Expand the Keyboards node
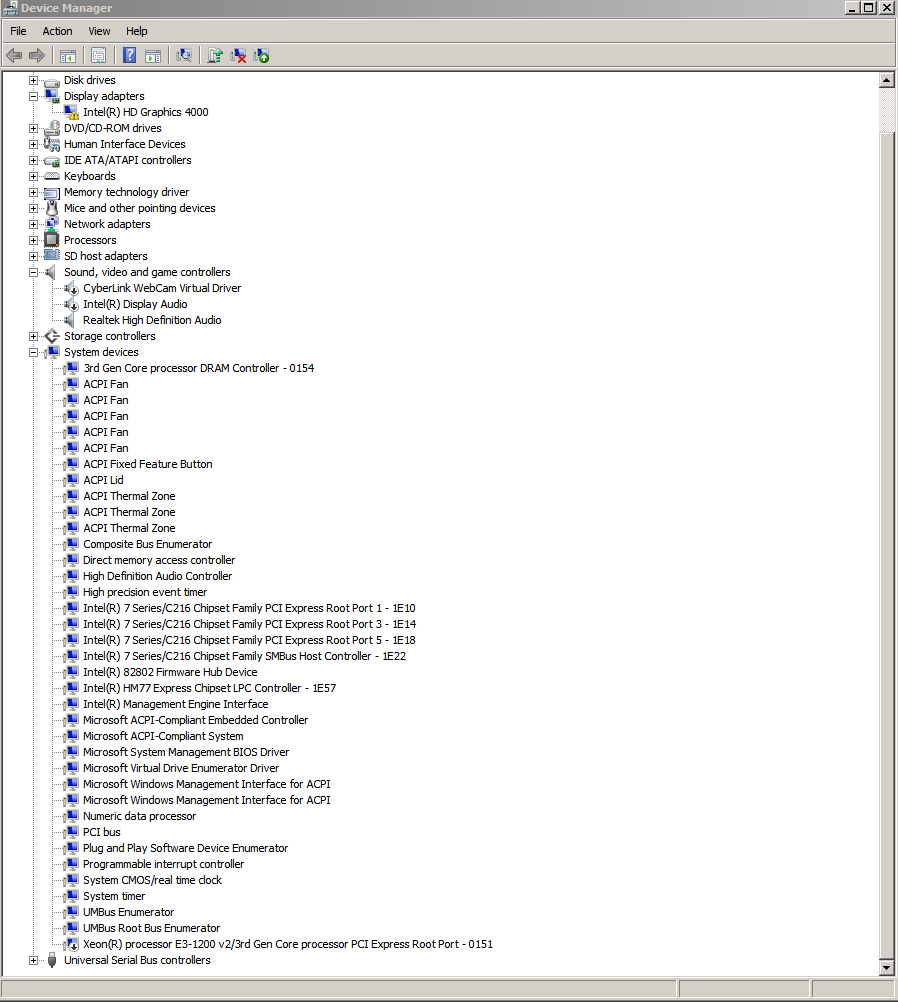Viewport: 898px width, 1002px height. click(x=33, y=176)
